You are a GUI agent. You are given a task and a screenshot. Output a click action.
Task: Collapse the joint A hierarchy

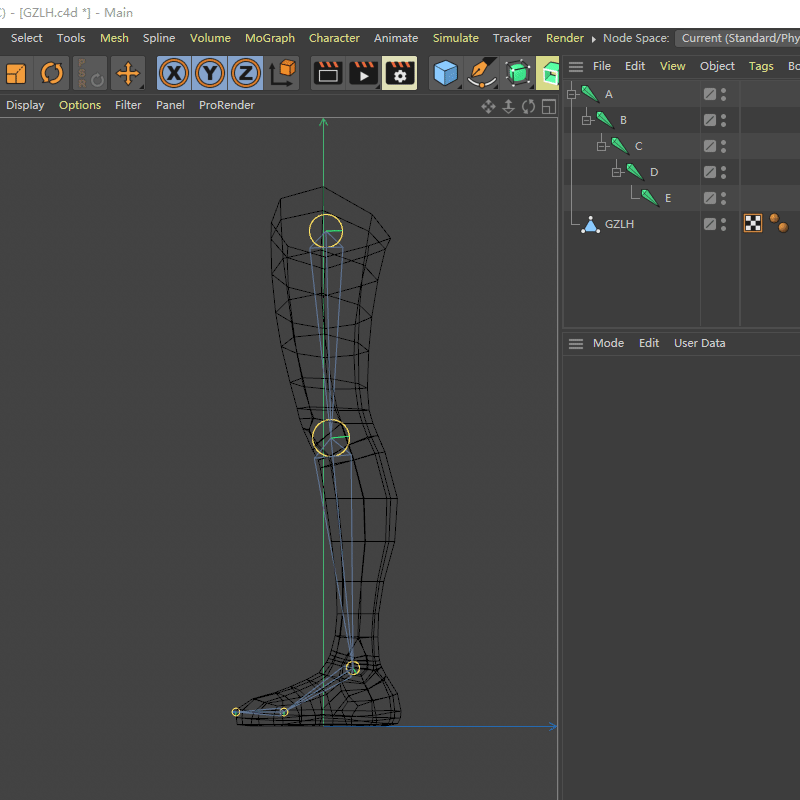click(x=570, y=93)
